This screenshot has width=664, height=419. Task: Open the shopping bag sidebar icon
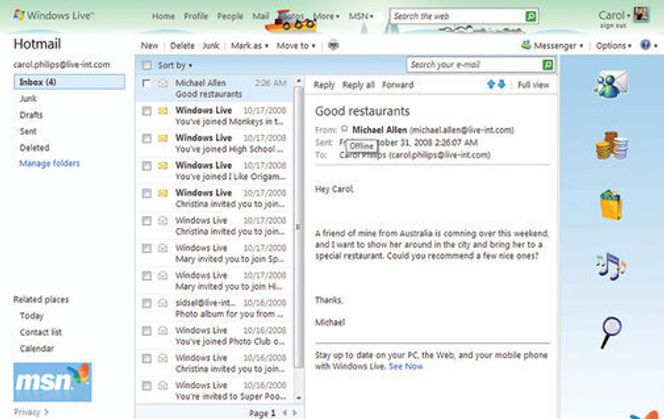[611, 205]
